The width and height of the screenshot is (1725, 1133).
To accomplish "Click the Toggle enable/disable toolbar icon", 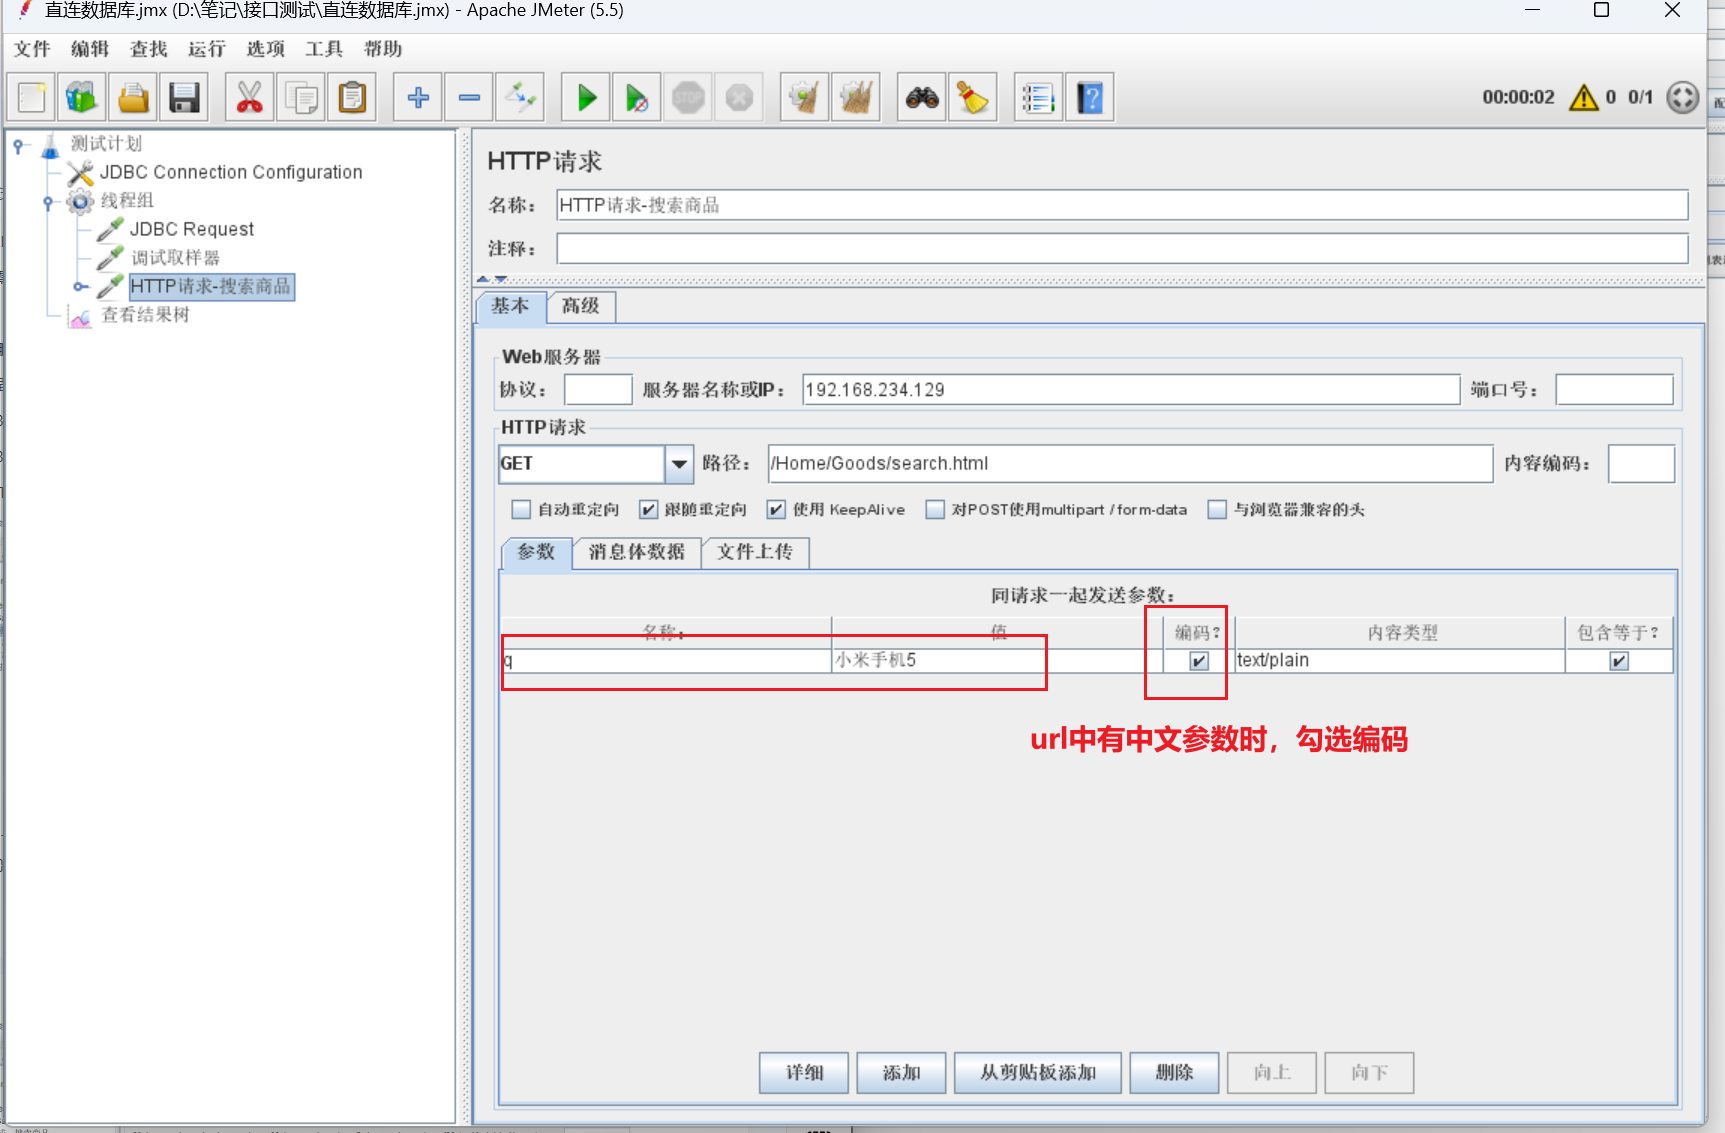I will (x=520, y=97).
